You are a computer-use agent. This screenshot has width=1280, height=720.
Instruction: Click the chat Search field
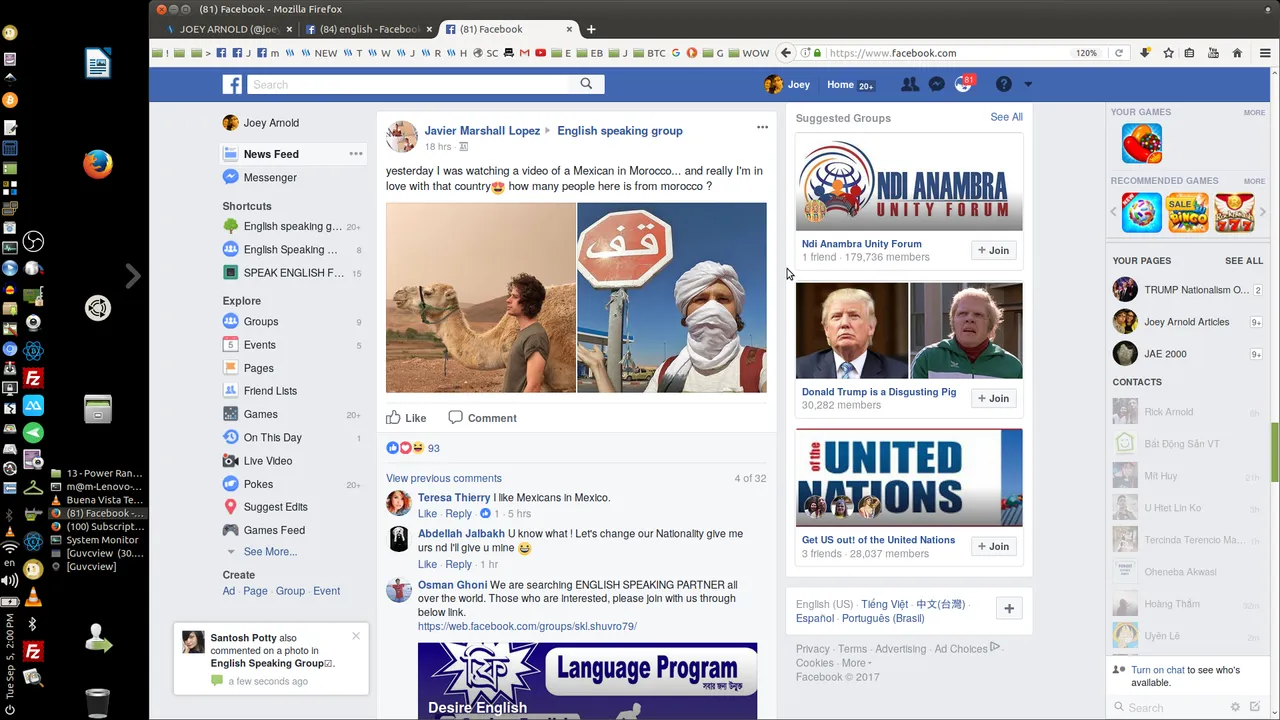1170,707
